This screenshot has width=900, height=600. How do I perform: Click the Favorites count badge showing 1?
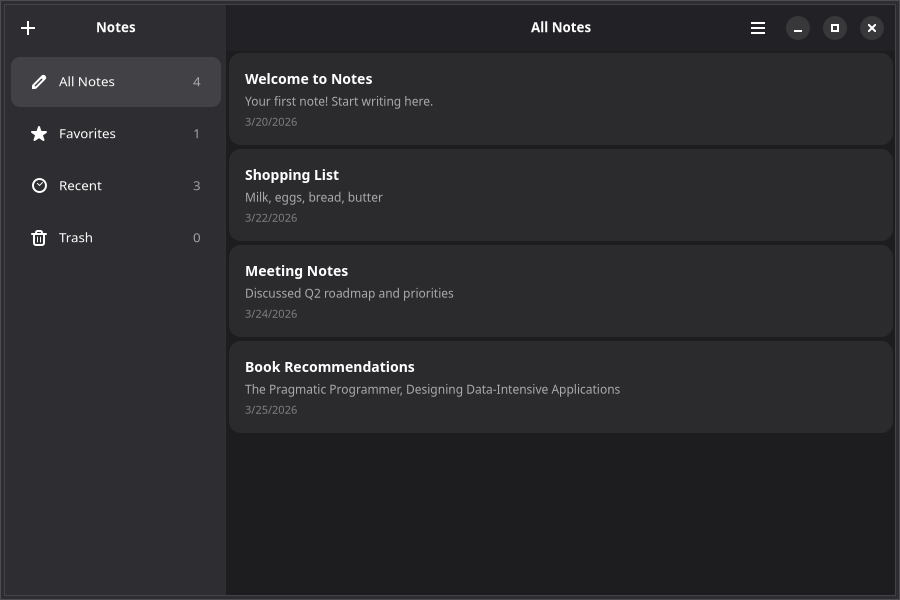pos(196,134)
